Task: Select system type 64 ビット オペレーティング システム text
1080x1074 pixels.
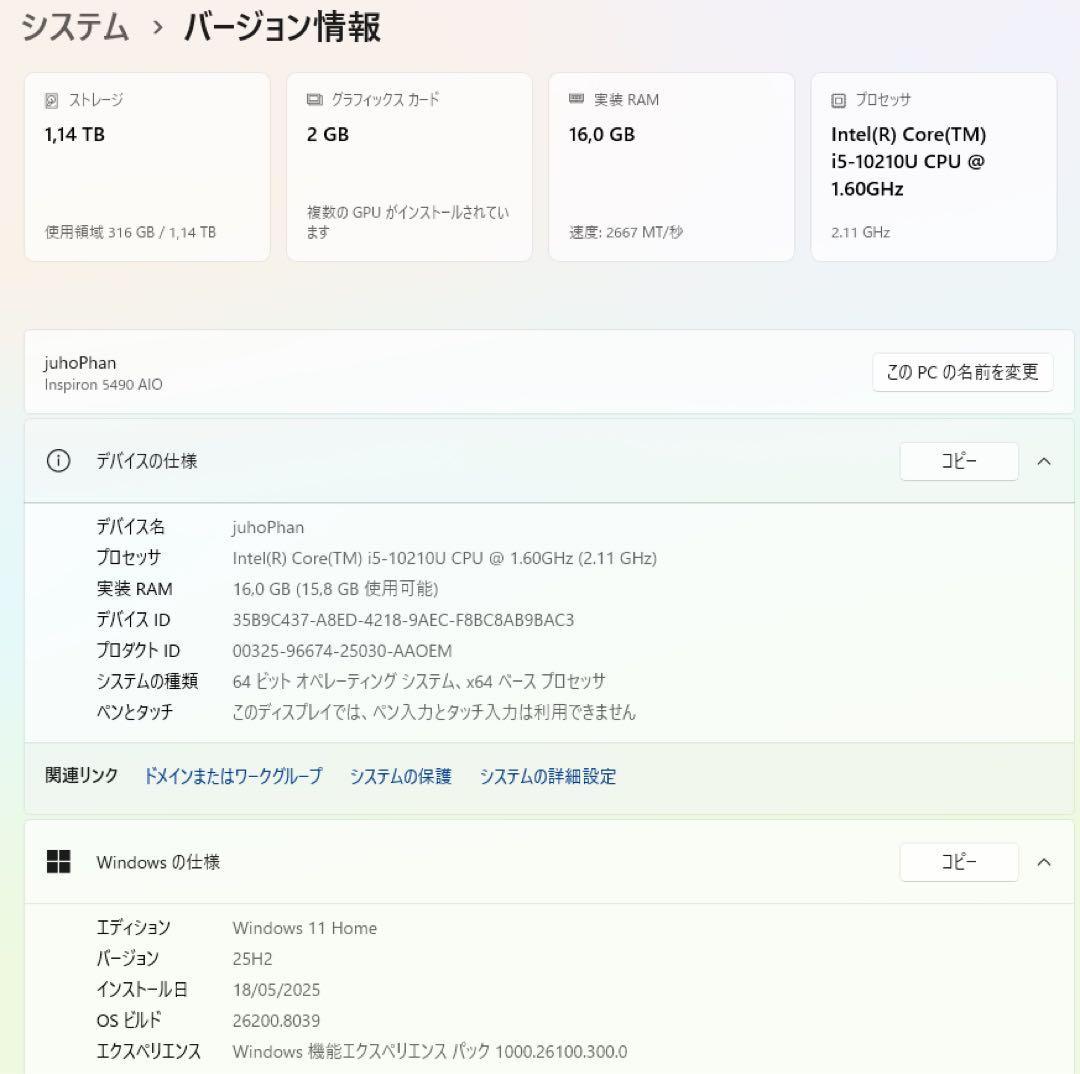Action: pos(419,681)
